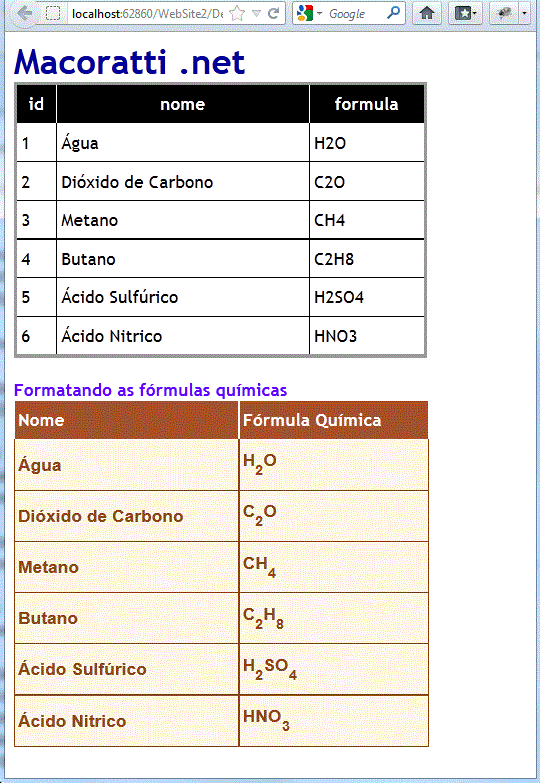Click the Google search engine icon
This screenshot has width=544, height=783.
305,13
